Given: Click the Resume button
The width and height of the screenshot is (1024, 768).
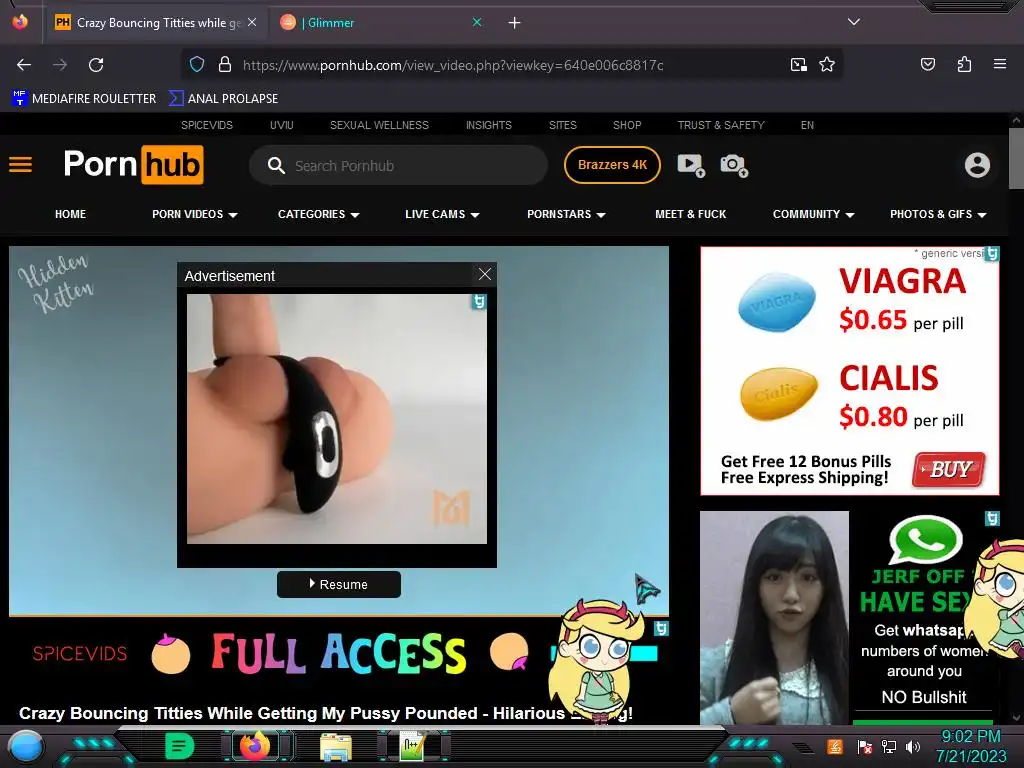Looking at the screenshot, I should (338, 584).
